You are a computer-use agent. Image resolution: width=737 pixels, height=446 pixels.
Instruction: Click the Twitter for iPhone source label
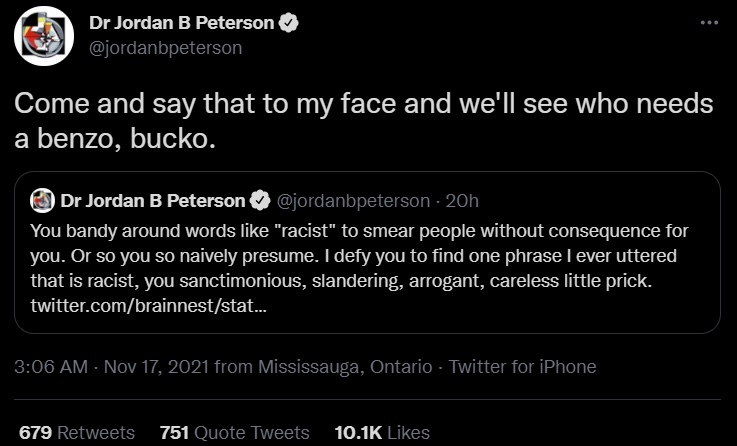522,367
